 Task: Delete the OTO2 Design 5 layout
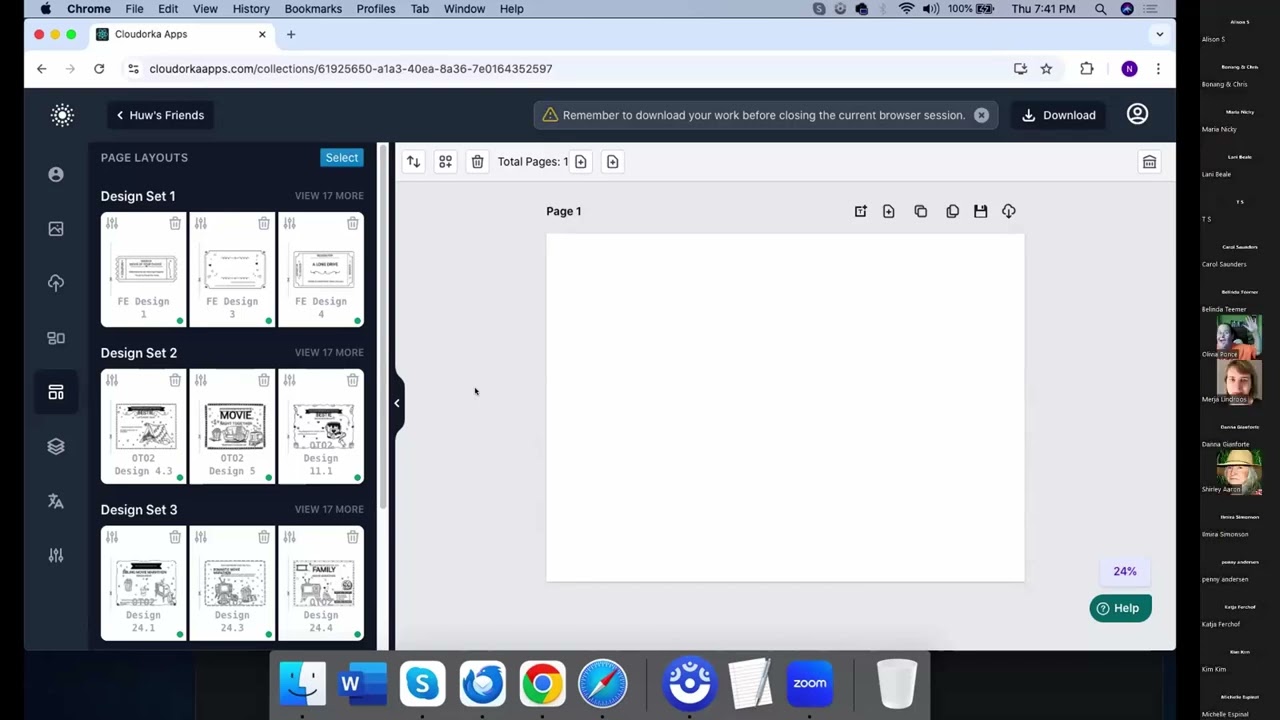point(264,380)
